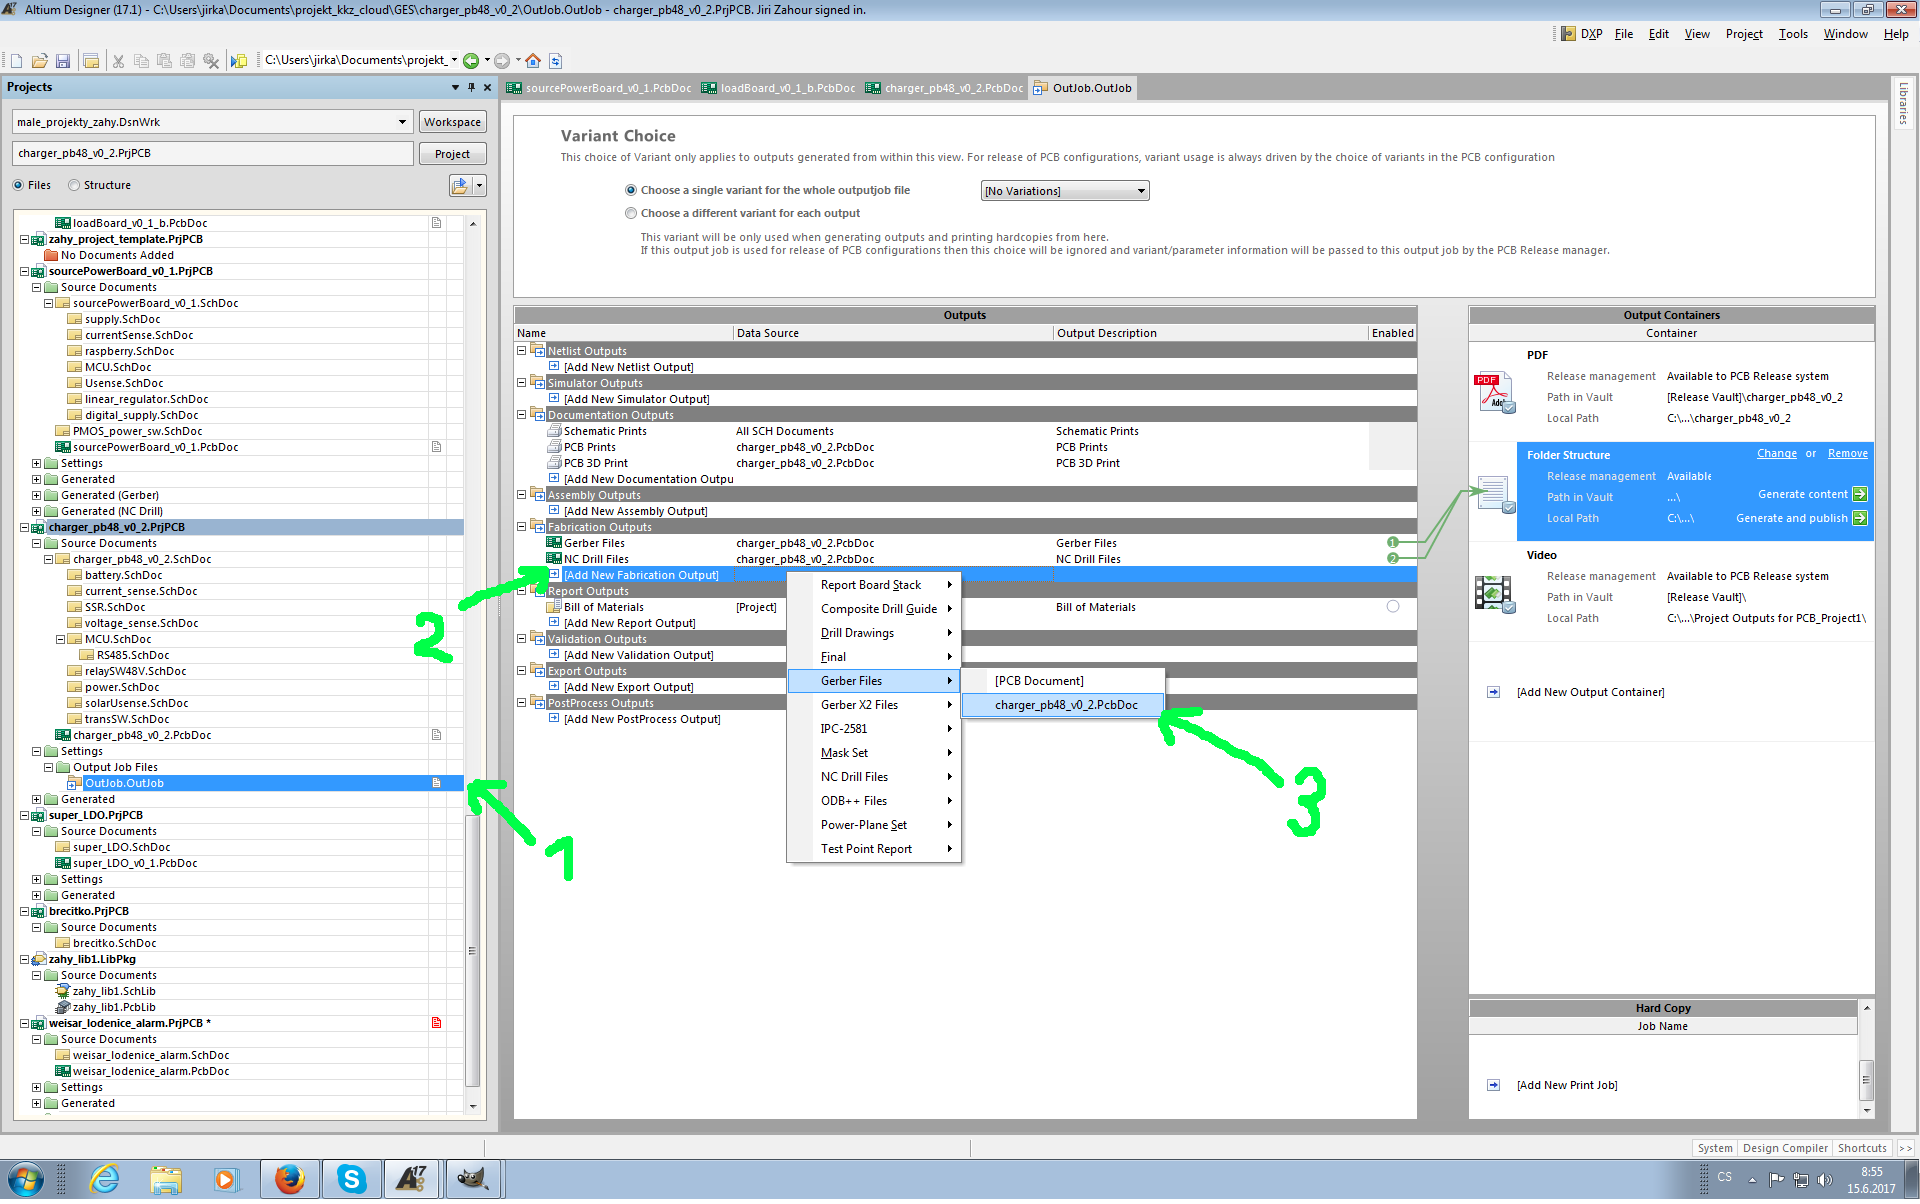Click the Home page toolbar icon
This screenshot has width=1920, height=1204.
pos(533,61)
